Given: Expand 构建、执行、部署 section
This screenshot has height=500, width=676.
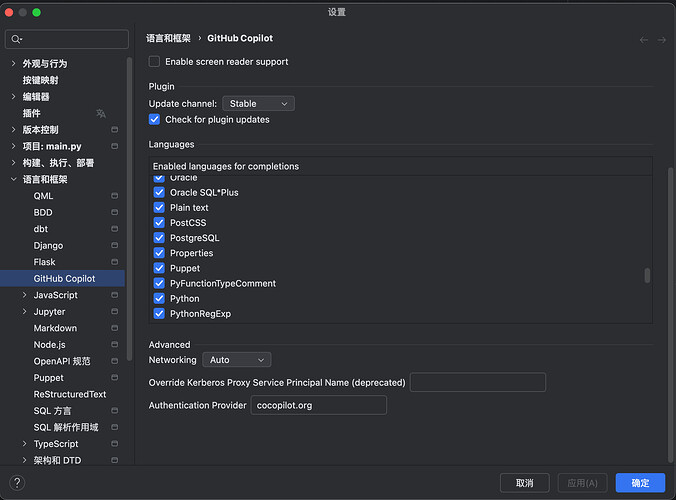Looking at the screenshot, I should pos(13,162).
